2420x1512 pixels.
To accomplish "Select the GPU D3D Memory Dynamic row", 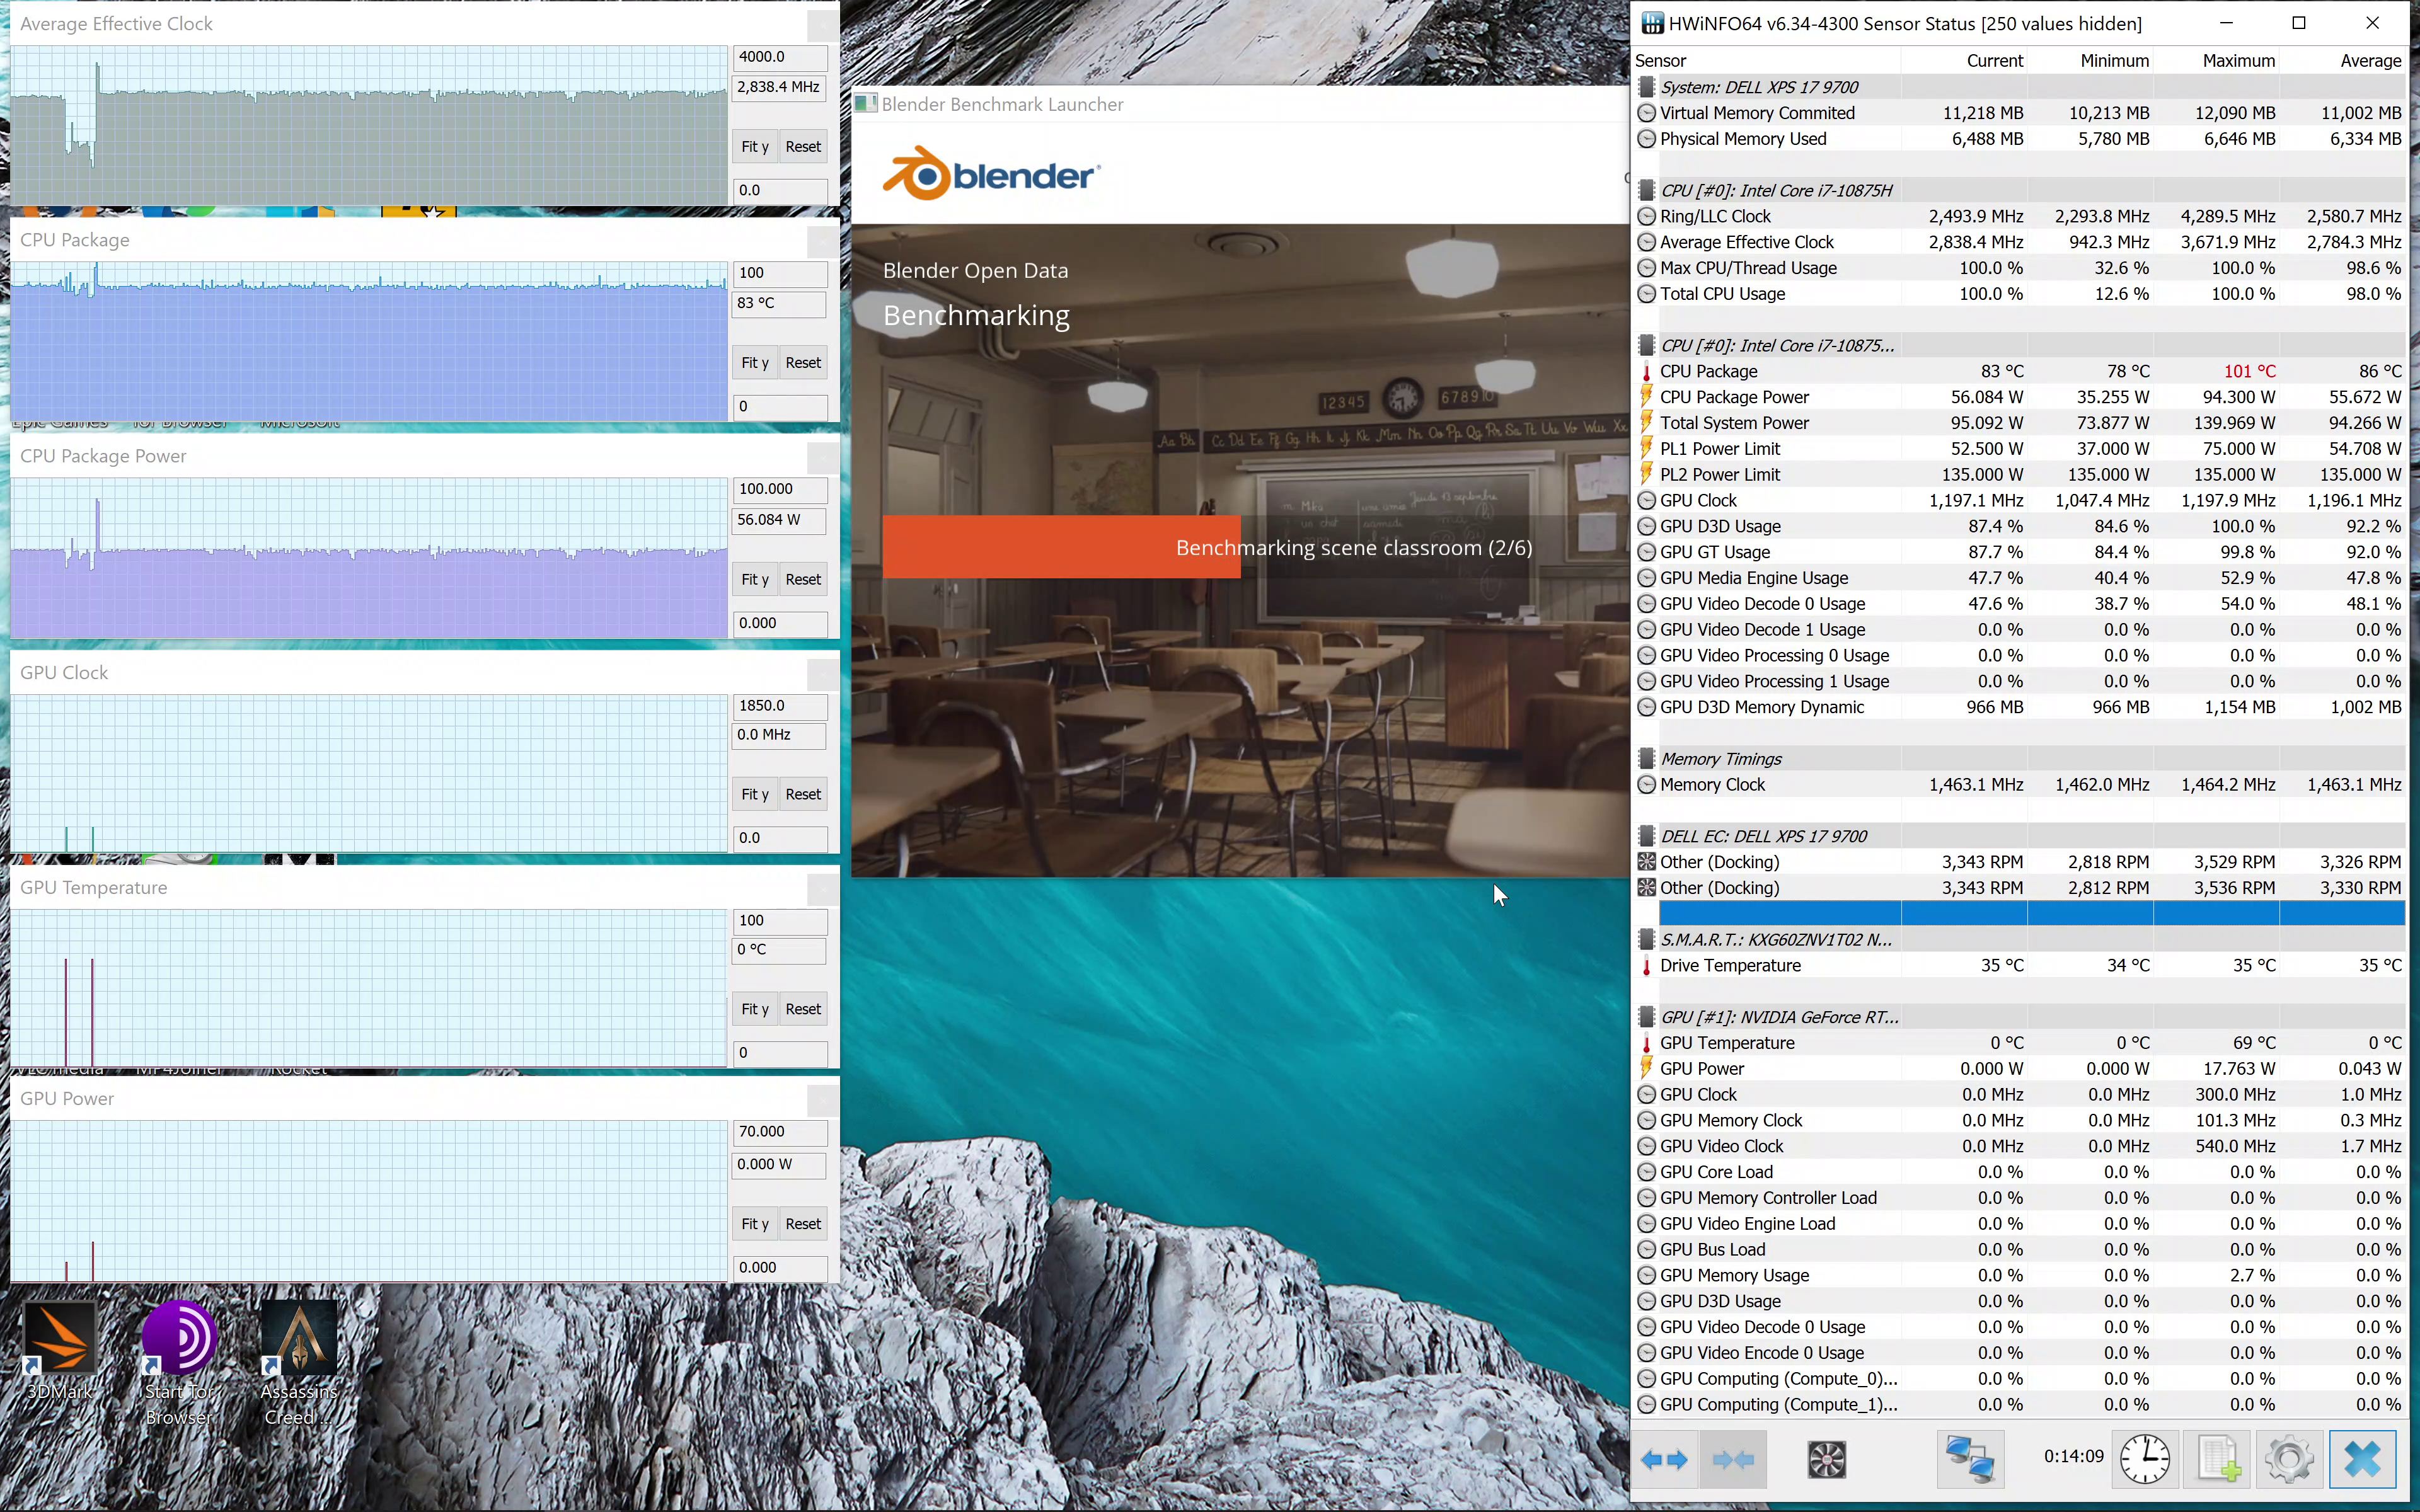I will coord(2020,707).
